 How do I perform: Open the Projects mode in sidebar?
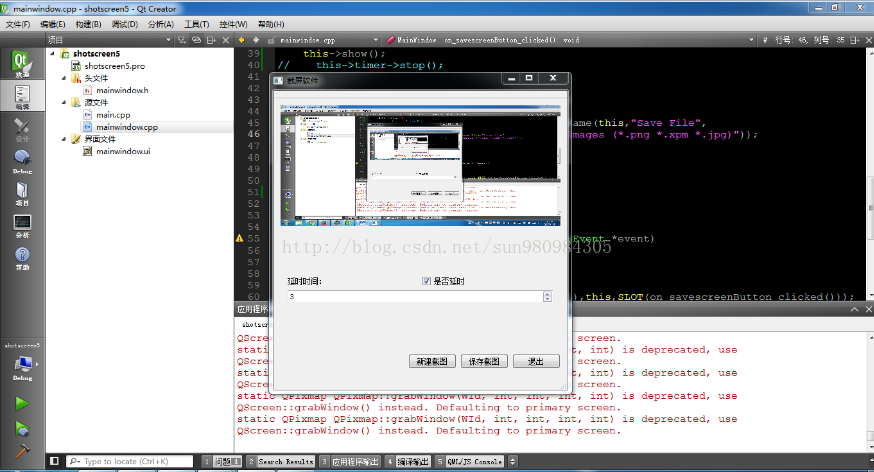[x=21, y=193]
